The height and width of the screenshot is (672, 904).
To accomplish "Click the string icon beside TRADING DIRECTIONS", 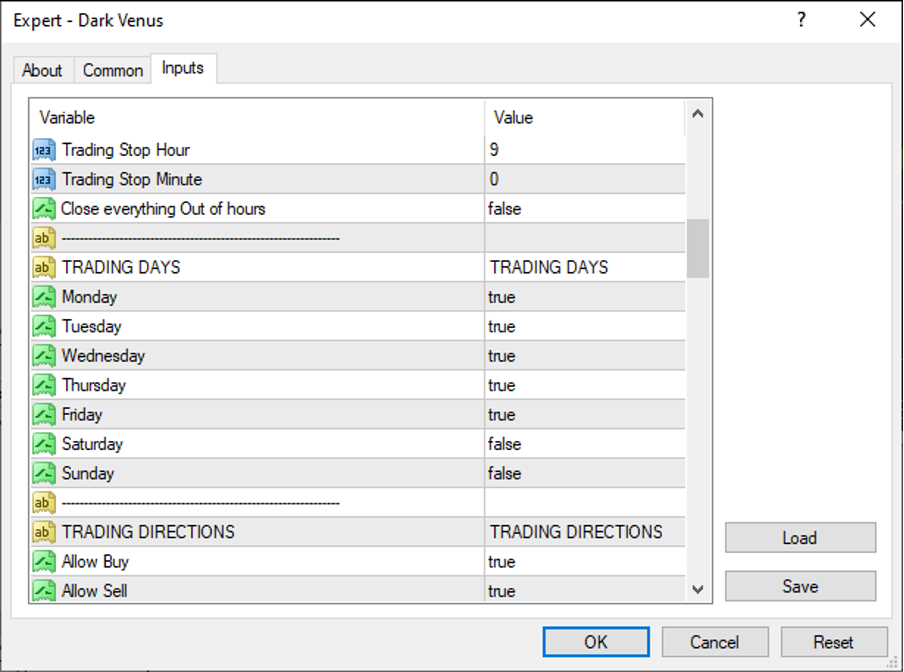I will (x=44, y=532).
